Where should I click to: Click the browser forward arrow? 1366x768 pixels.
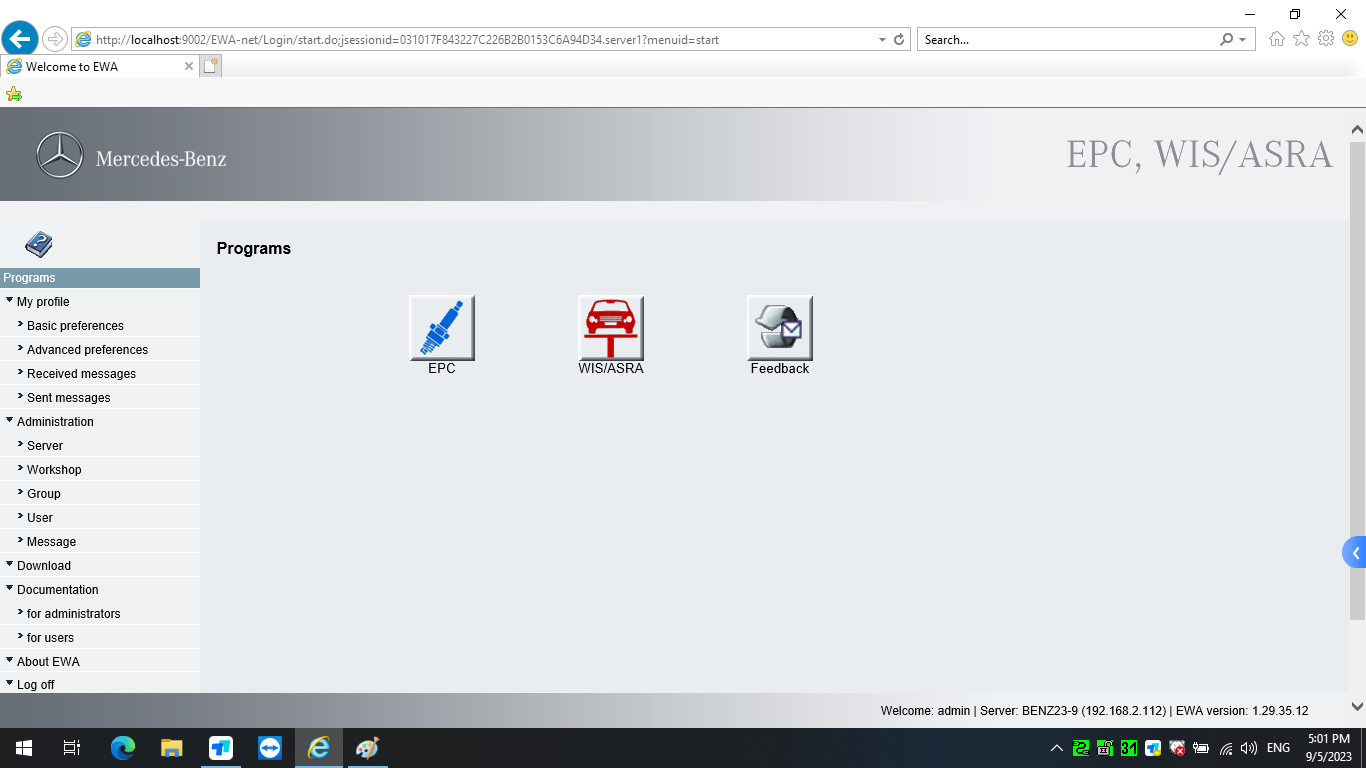pos(55,40)
